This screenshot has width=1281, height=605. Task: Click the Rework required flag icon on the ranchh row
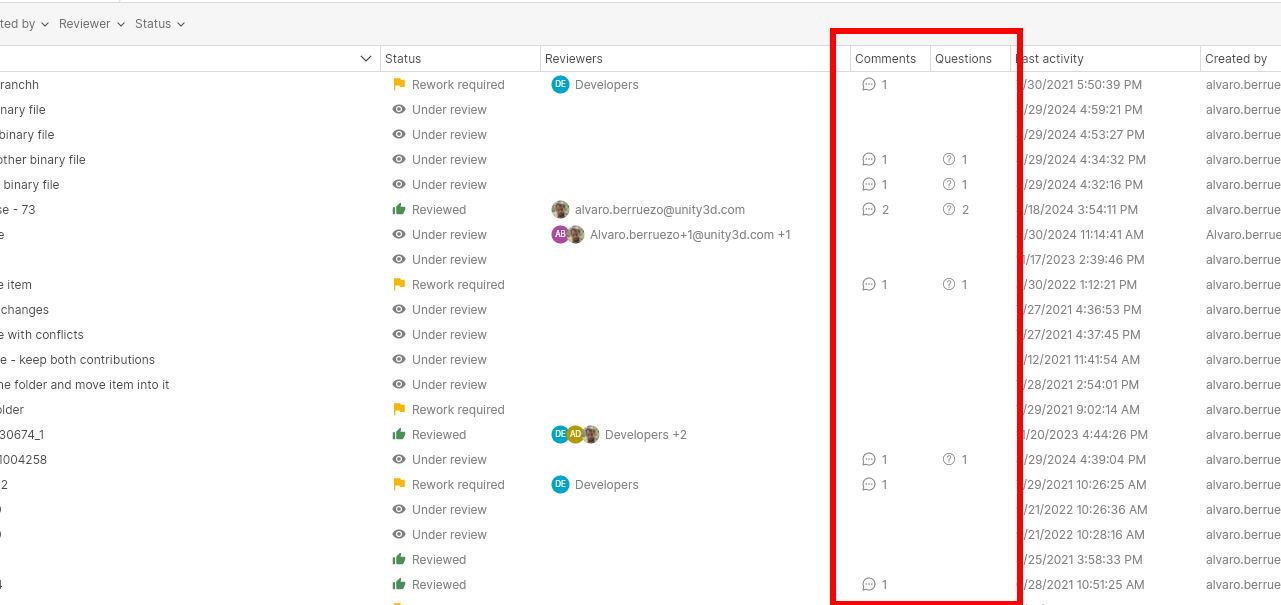[398, 84]
